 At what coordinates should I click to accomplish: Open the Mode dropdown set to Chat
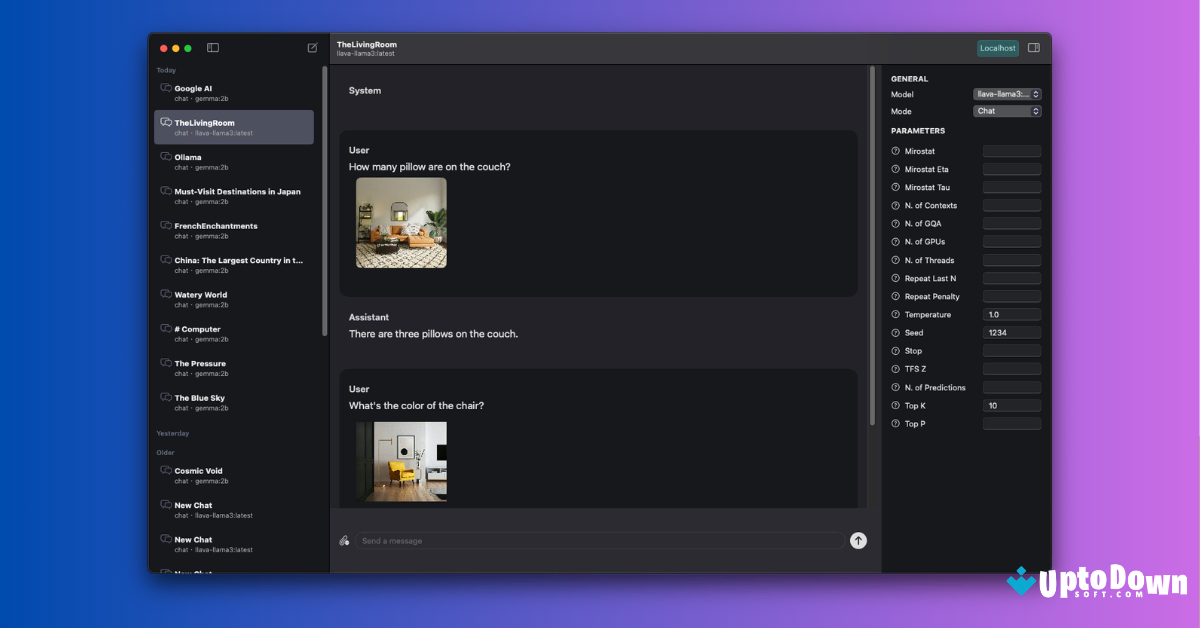coord(1007,111)
